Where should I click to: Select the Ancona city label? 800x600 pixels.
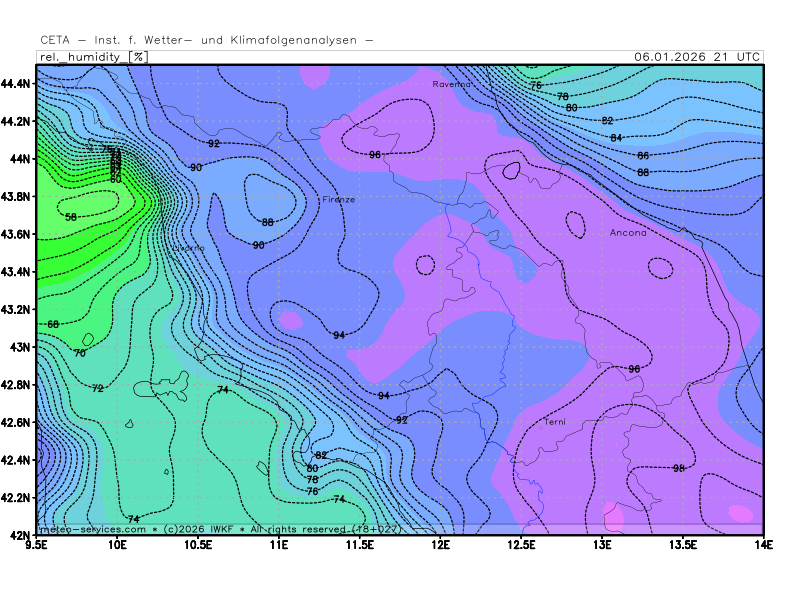point(628,233)
